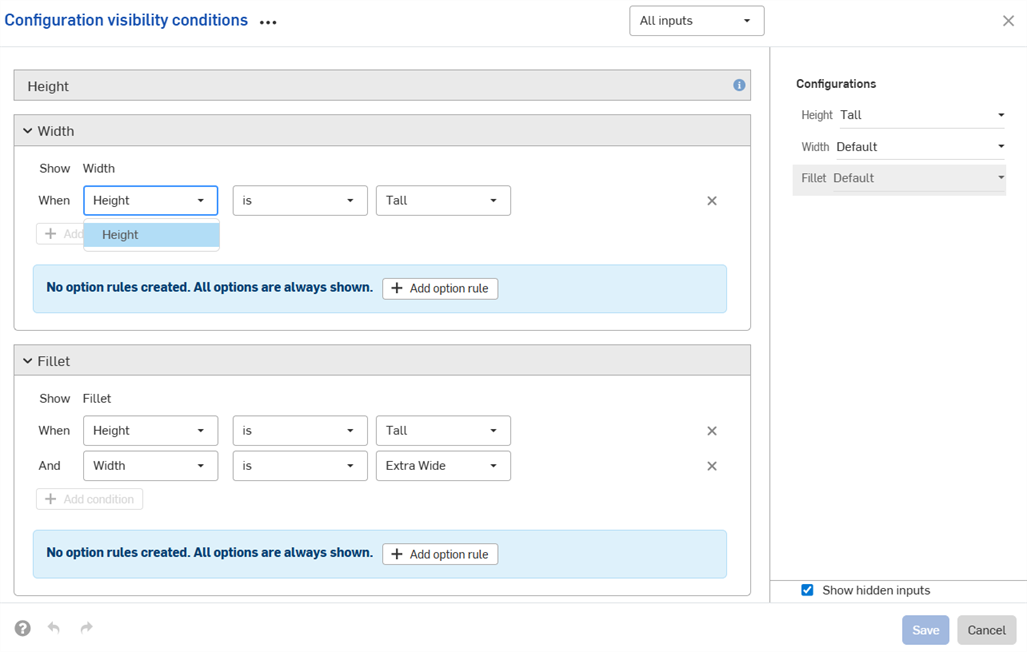Open the Height input dropdown in Fillet section

[151, 431]
